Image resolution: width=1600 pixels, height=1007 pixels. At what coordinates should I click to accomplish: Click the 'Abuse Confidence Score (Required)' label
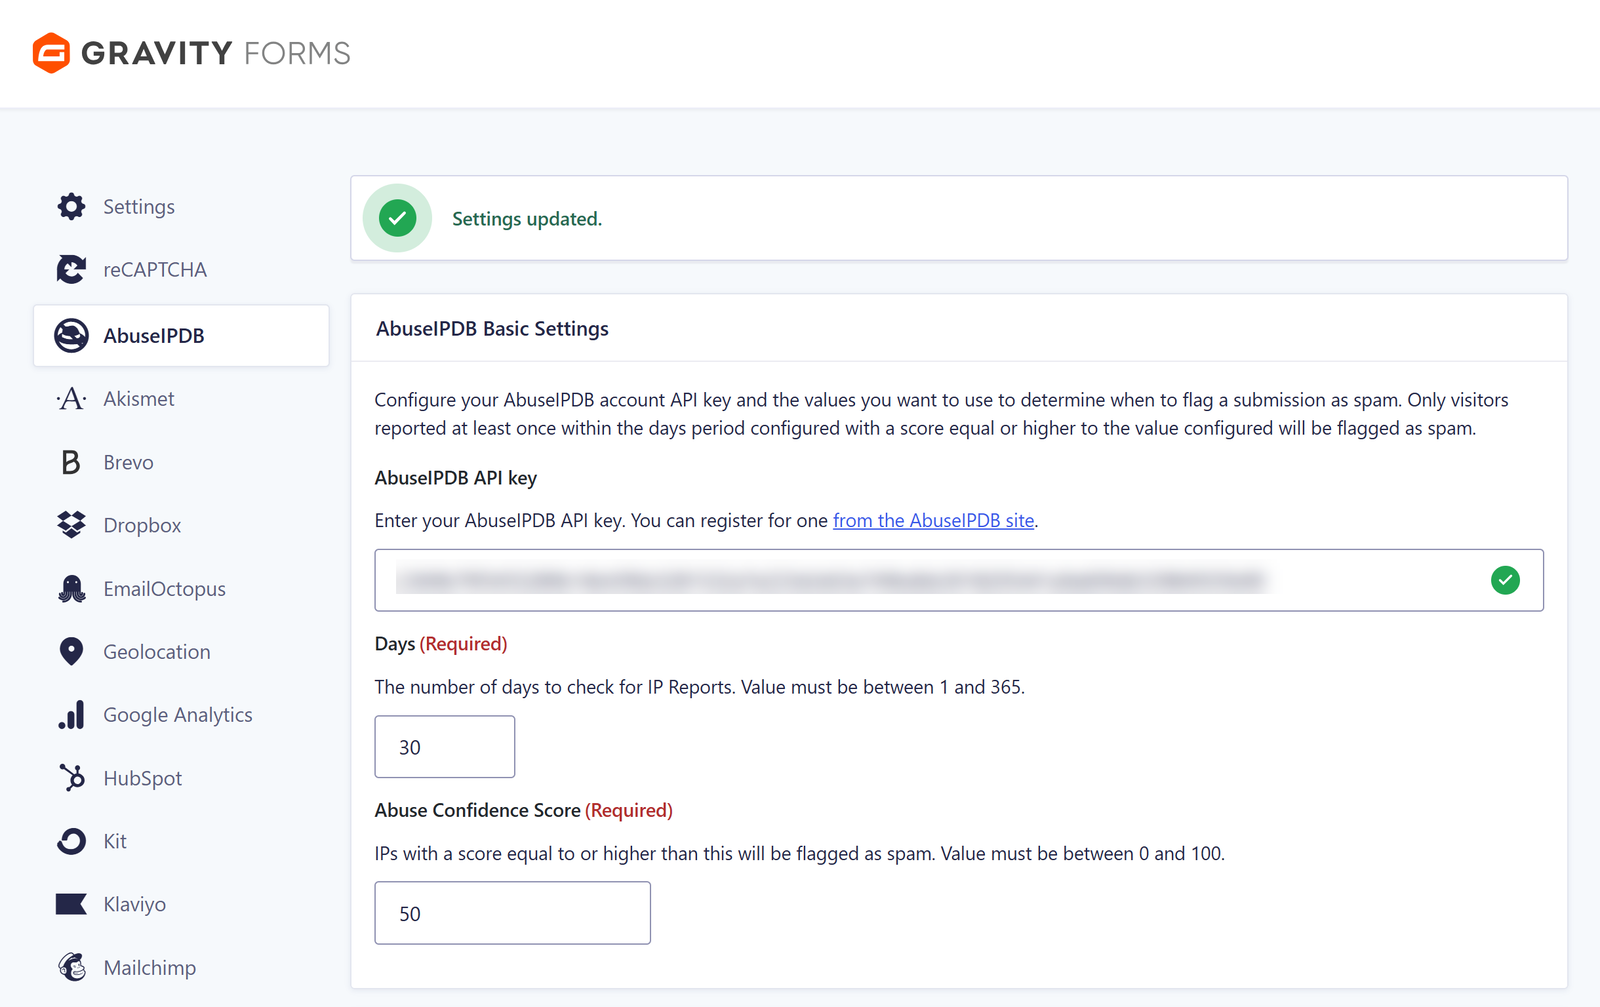pyautogui.click(x=524, y=810)
